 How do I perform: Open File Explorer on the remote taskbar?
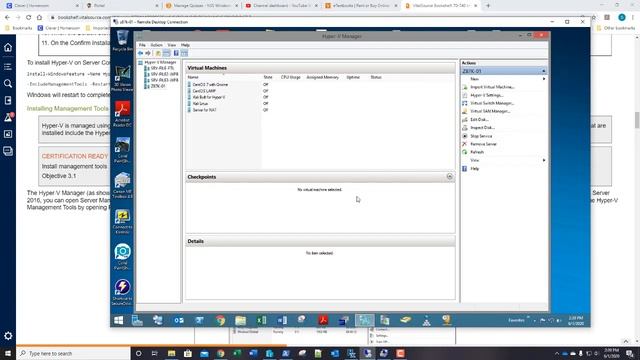pyautogui.click(x=241, y=320)
